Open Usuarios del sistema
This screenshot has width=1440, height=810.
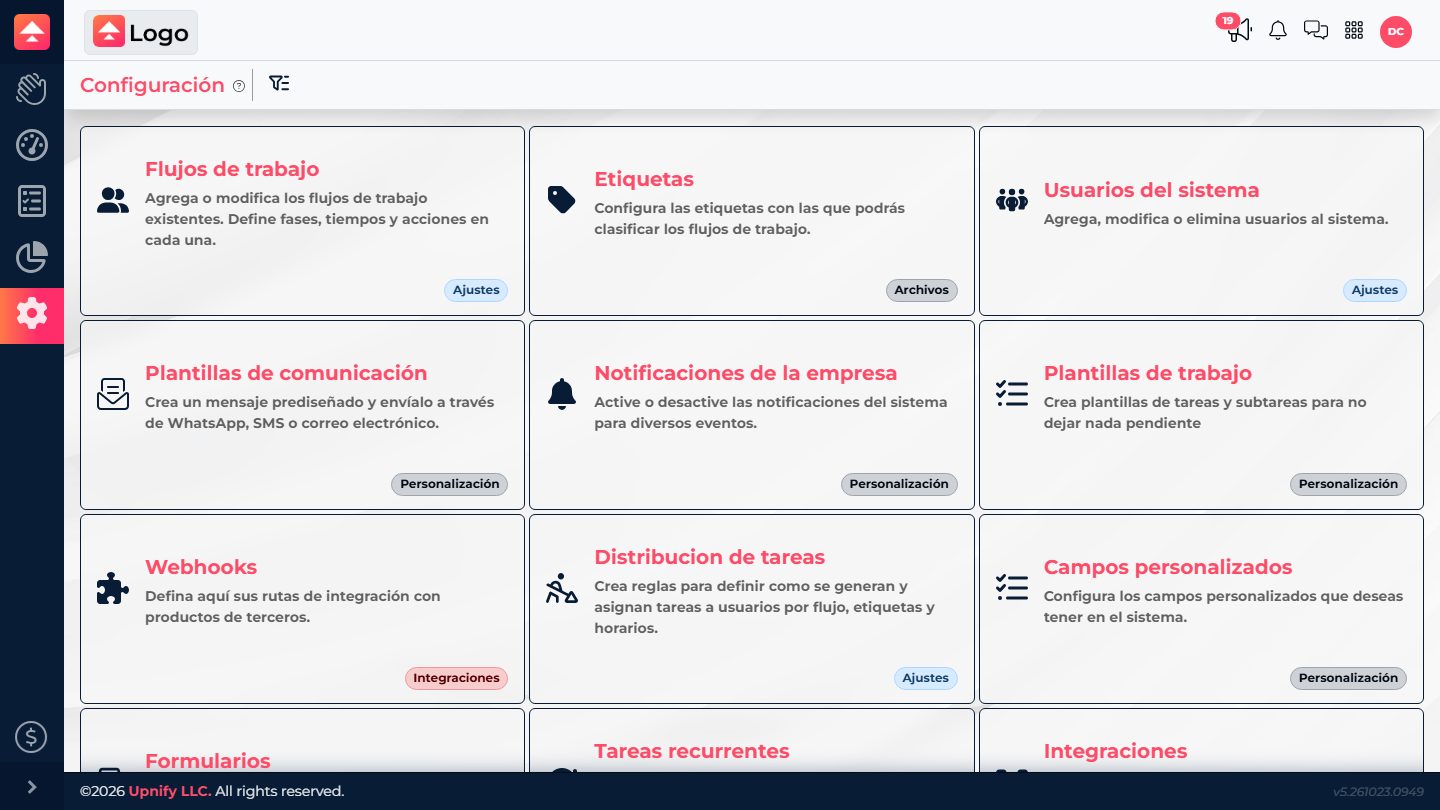[x=1201, y=221]
